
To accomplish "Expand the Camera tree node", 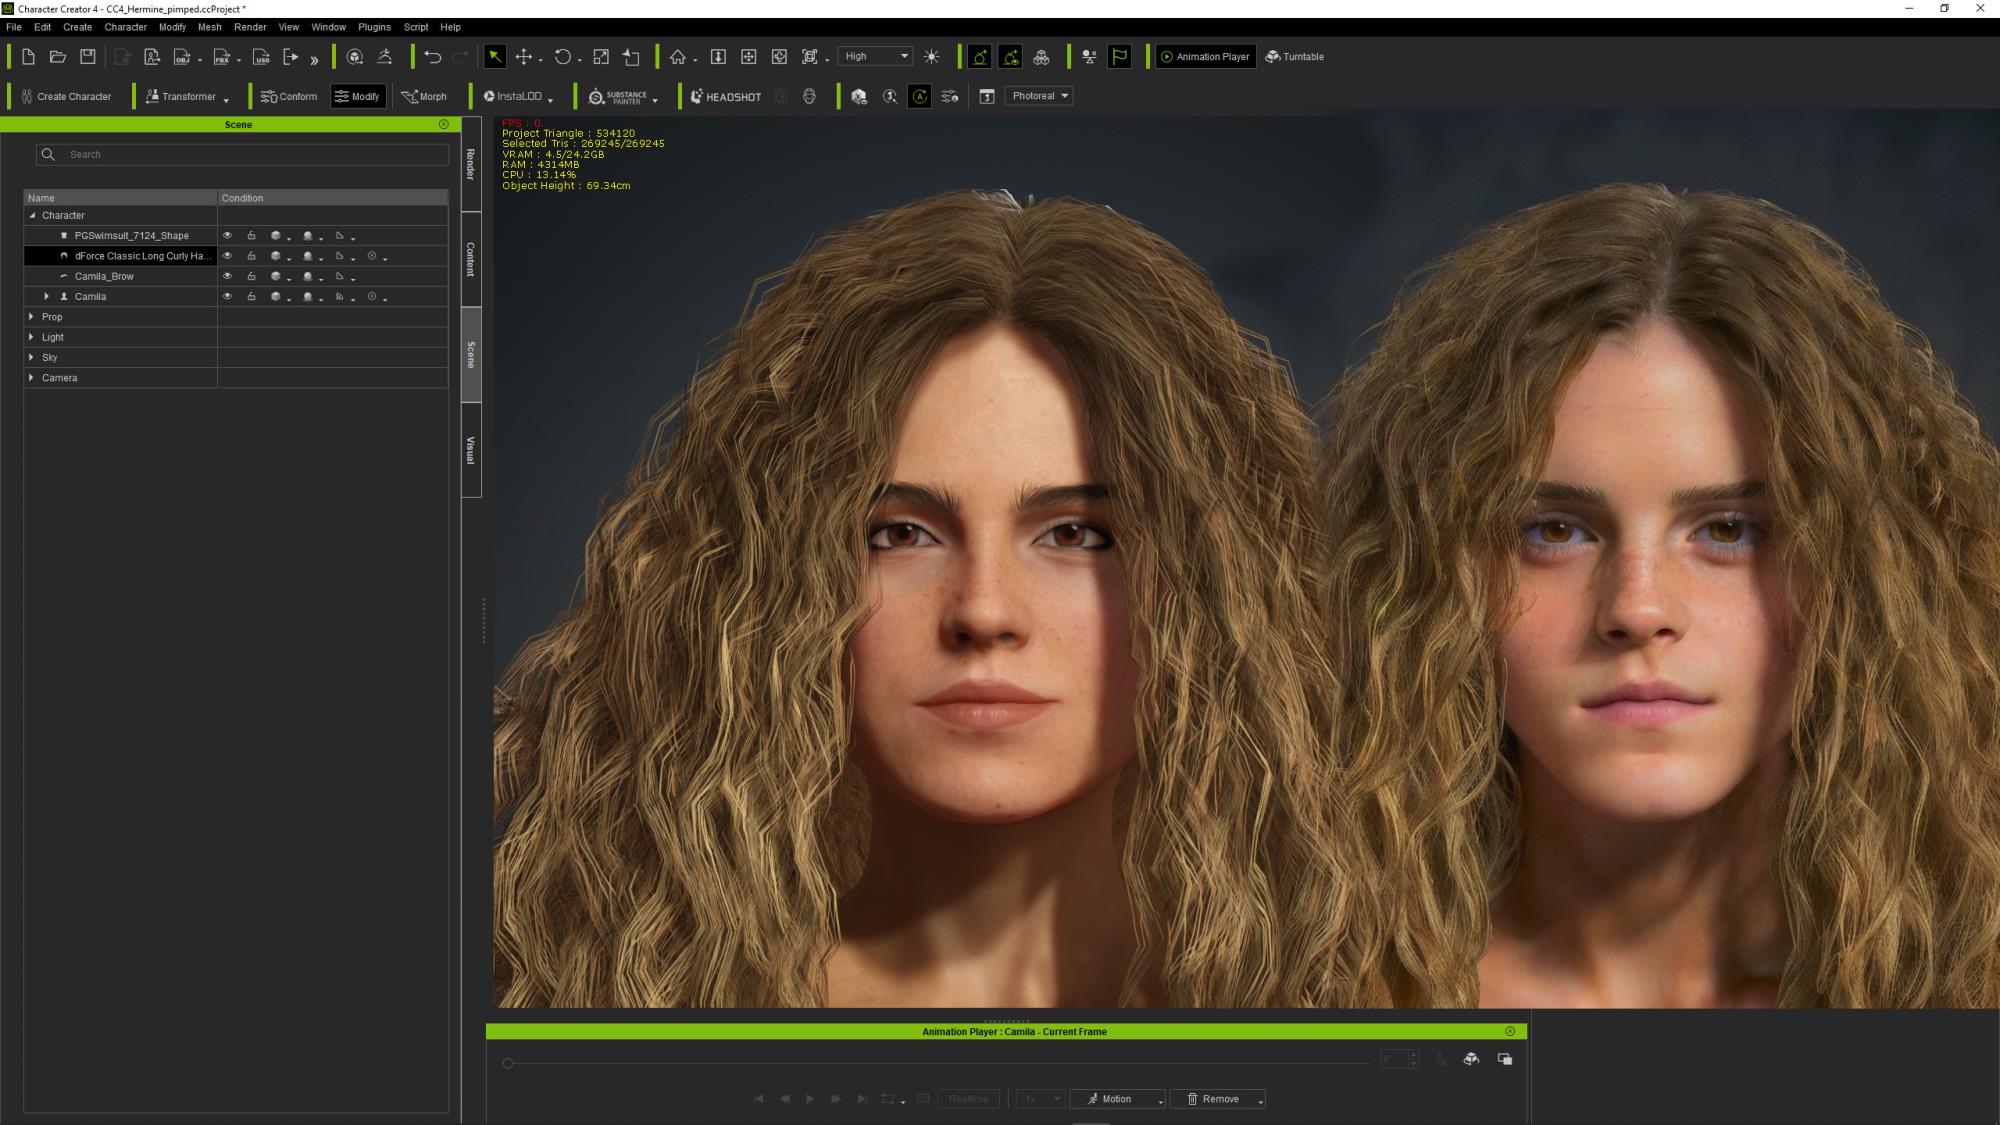I will 32,378.
